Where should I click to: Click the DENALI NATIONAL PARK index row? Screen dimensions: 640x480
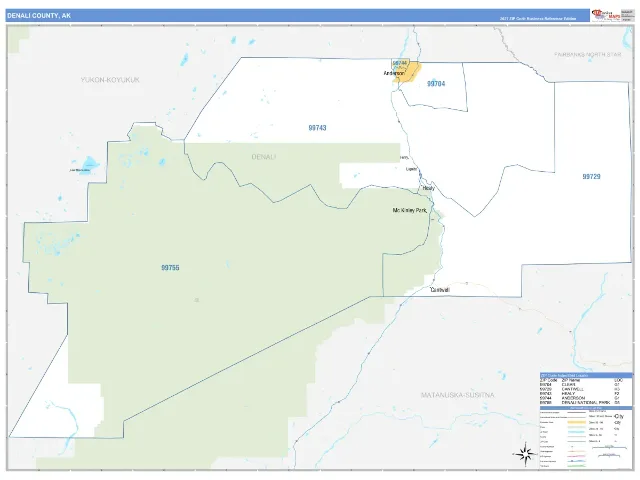[581, 402]
